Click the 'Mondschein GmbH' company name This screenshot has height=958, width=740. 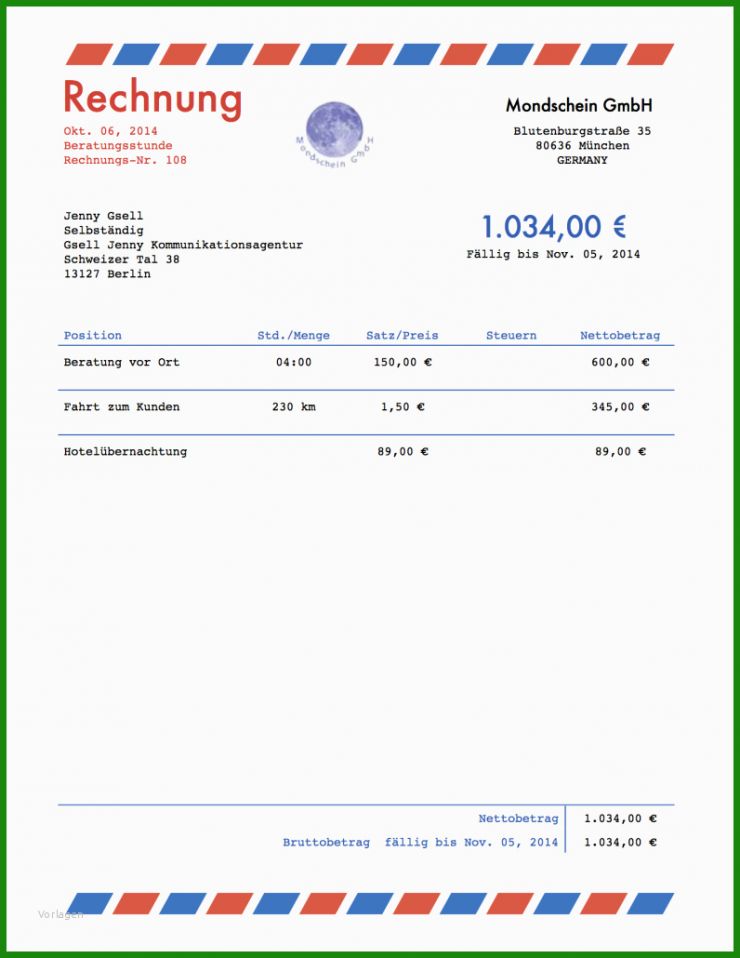click(579, 106)
